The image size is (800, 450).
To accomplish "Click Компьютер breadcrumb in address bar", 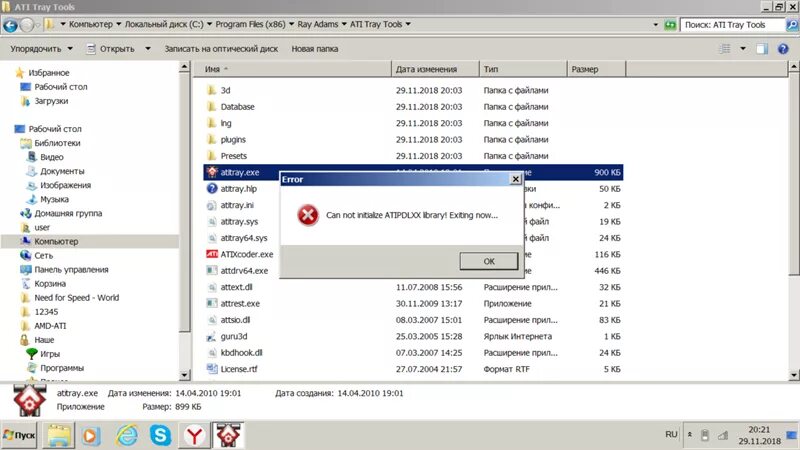I will [x=91, y=24].
